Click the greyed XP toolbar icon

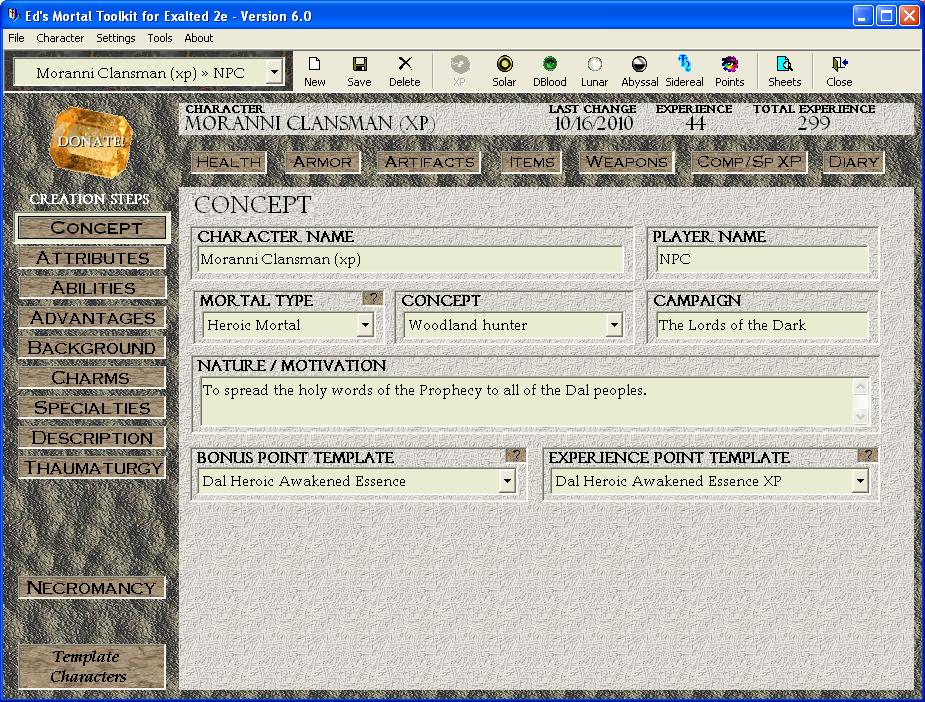[460, 71]
